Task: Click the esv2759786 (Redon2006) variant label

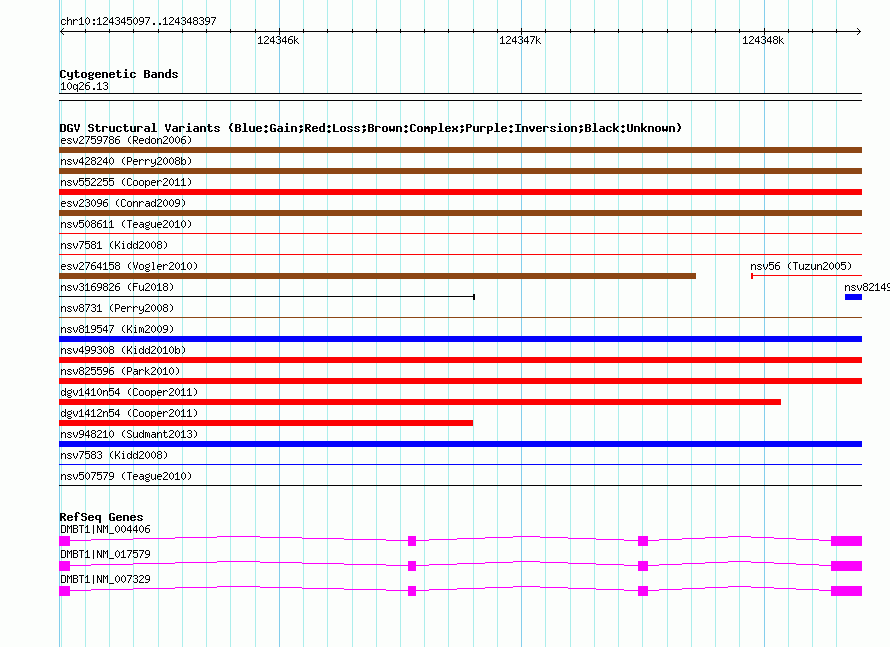Action: tap(125, 140)
